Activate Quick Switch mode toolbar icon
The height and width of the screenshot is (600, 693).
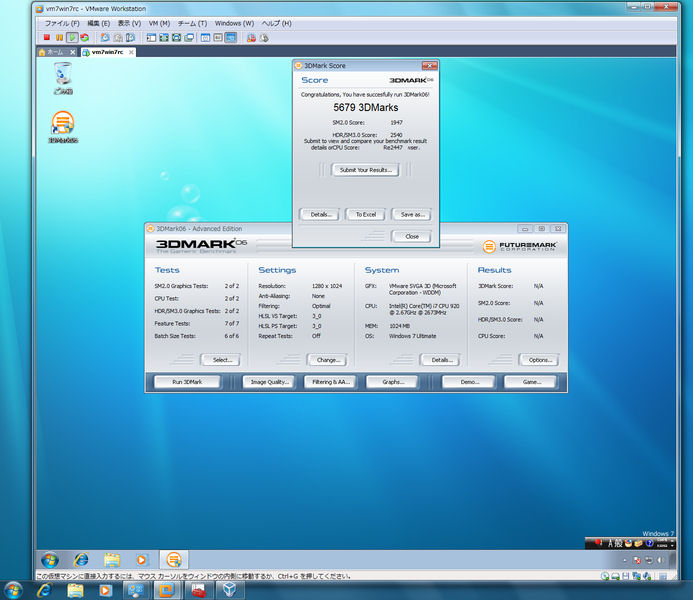tap(176, 38)
